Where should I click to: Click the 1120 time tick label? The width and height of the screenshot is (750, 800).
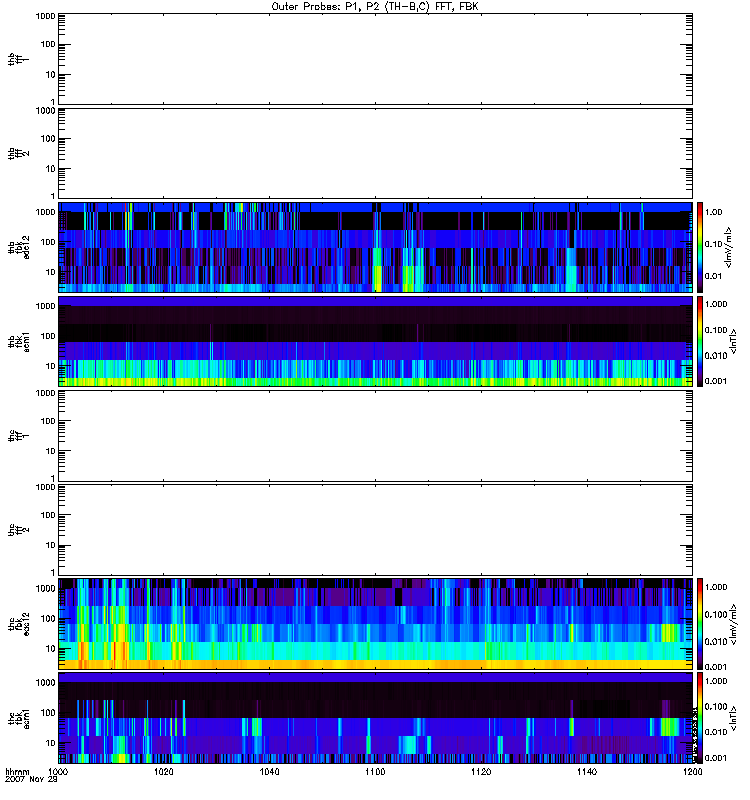(x=480, y=773)
